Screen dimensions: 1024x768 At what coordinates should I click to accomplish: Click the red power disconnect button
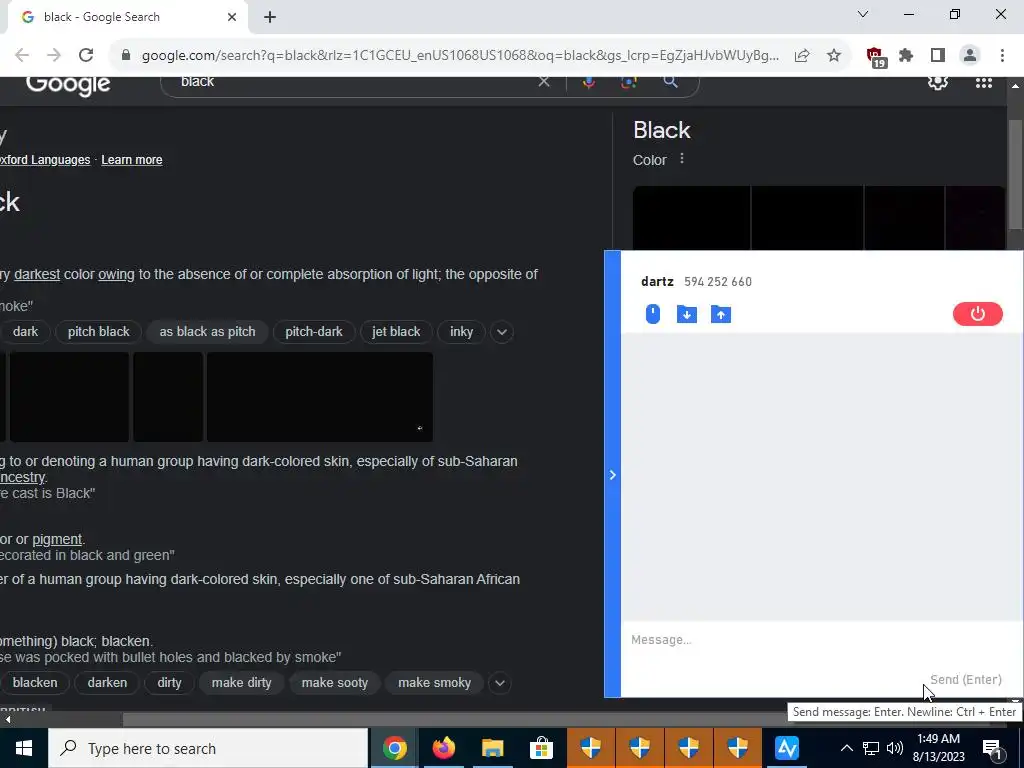tap(978, 314)
